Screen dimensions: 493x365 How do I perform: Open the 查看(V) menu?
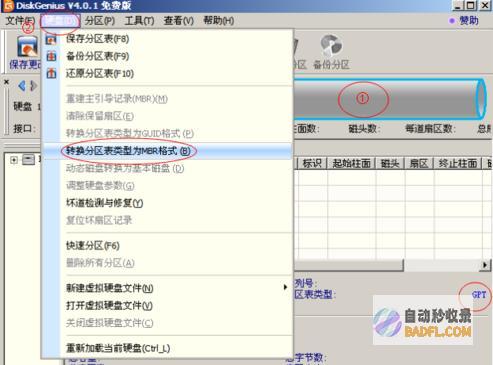click(x=179, y=21)
